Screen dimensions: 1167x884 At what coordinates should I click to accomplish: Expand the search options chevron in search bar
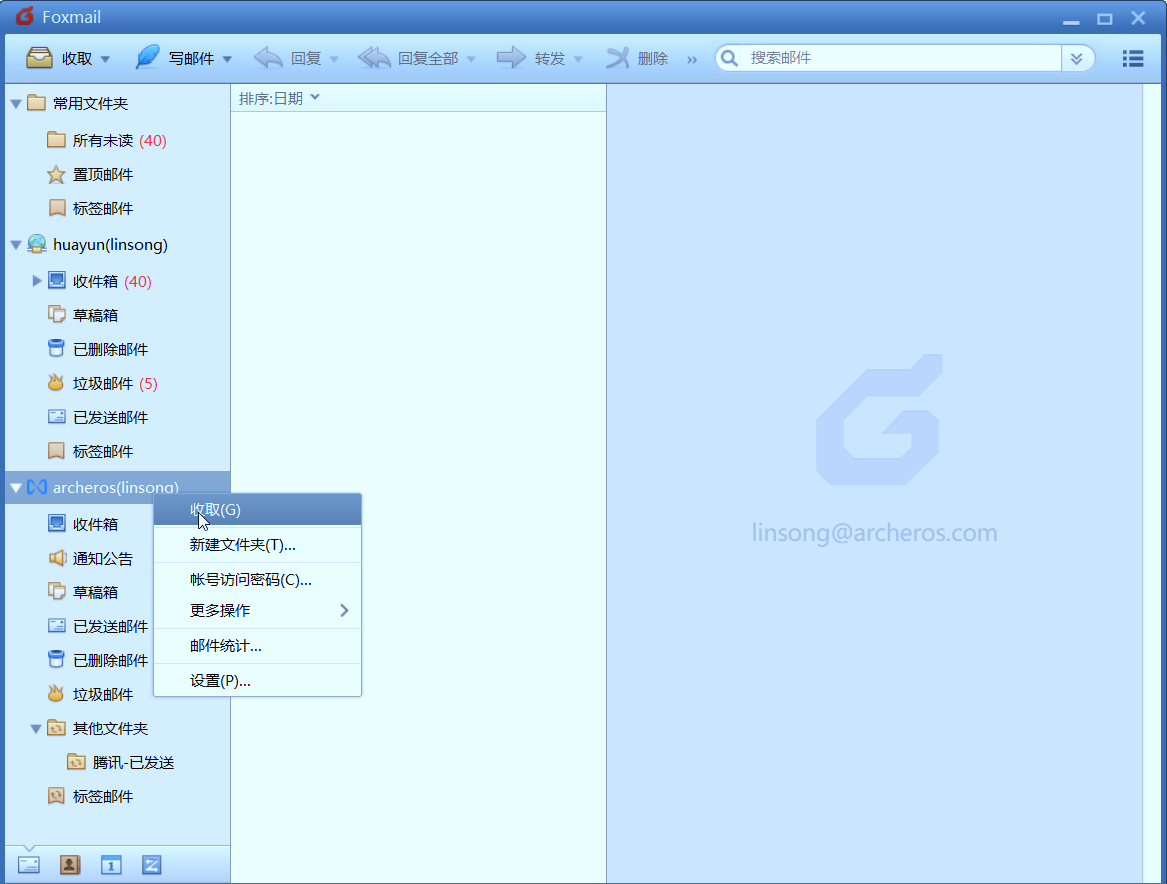[1078, 58]
